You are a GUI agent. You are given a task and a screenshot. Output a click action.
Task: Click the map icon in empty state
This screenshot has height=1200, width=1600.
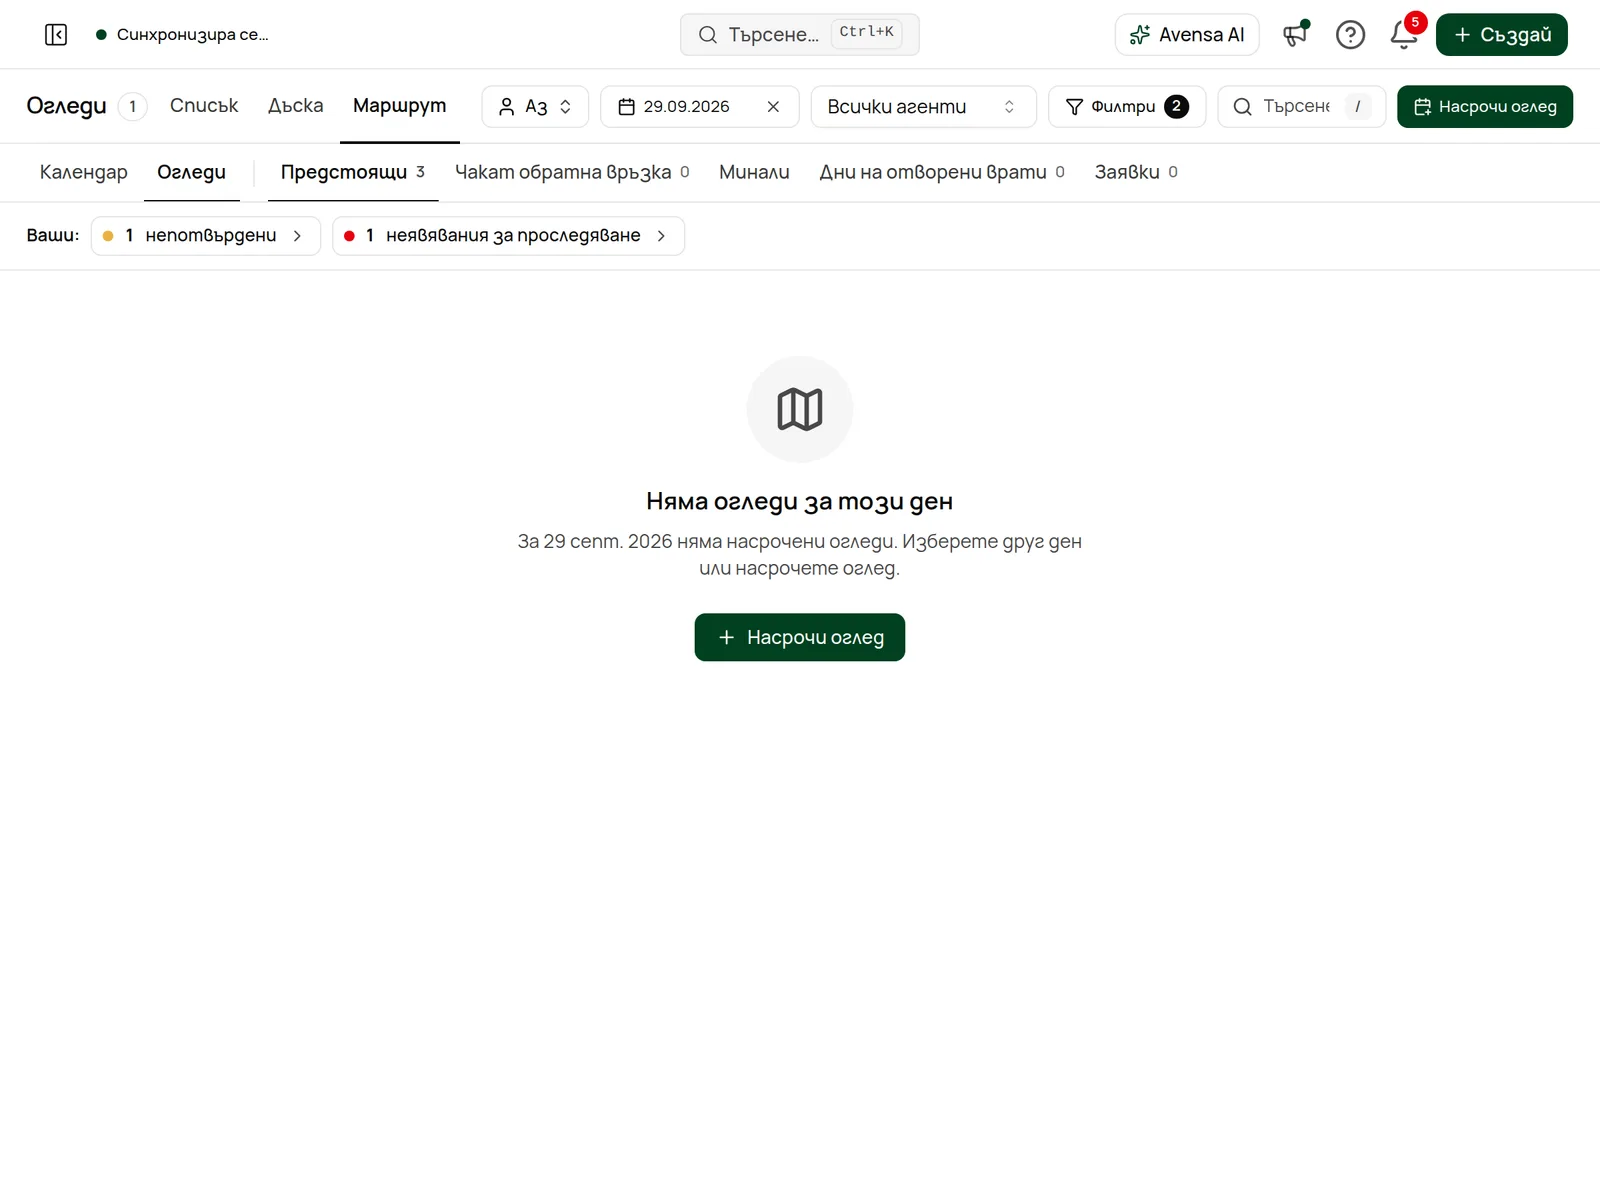(800, 409)
